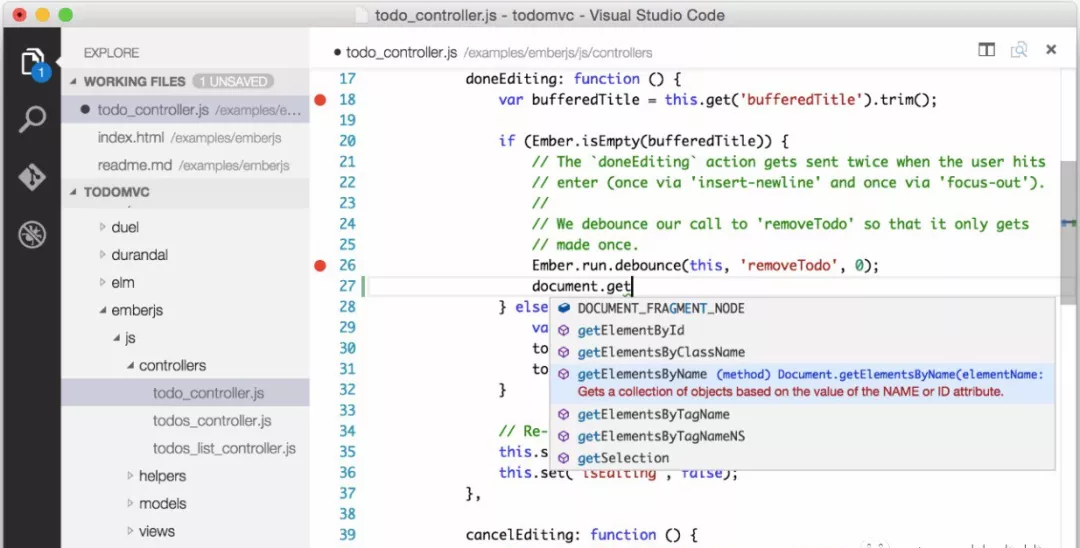
Task: Click line number 17 in the gutter
Action: 347,79
